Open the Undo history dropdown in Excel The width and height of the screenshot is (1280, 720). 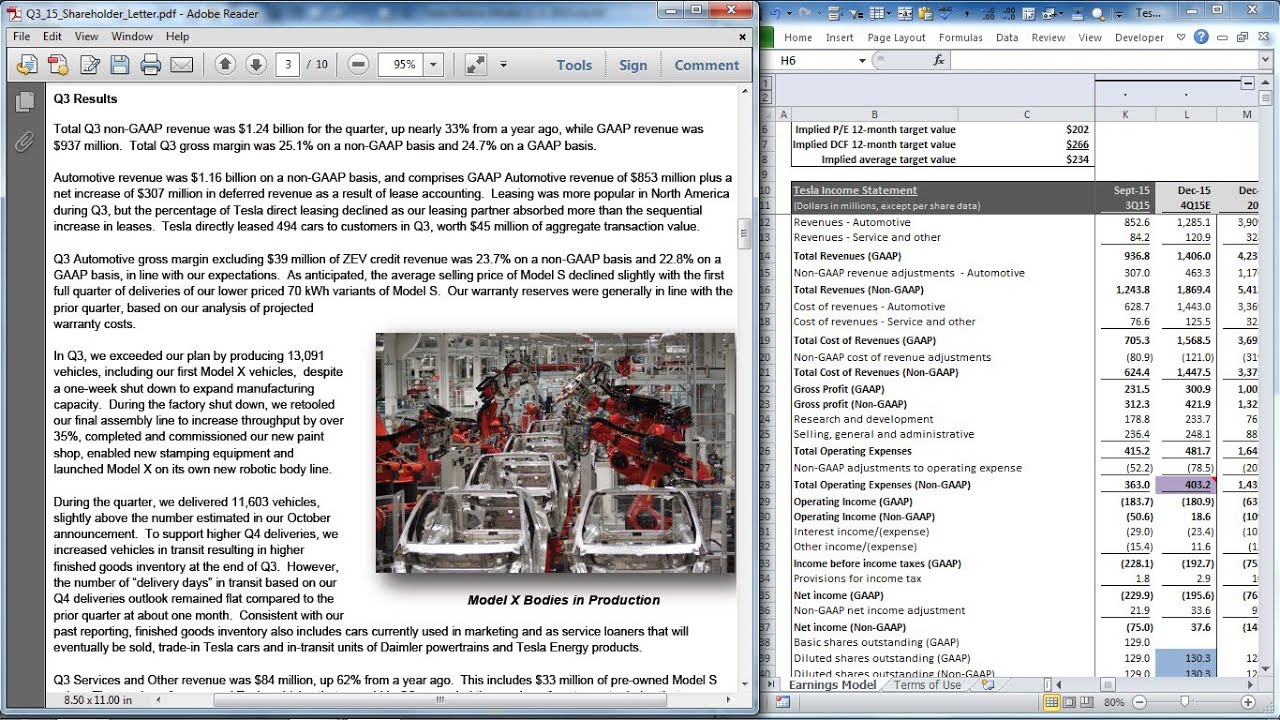(788, 13)
